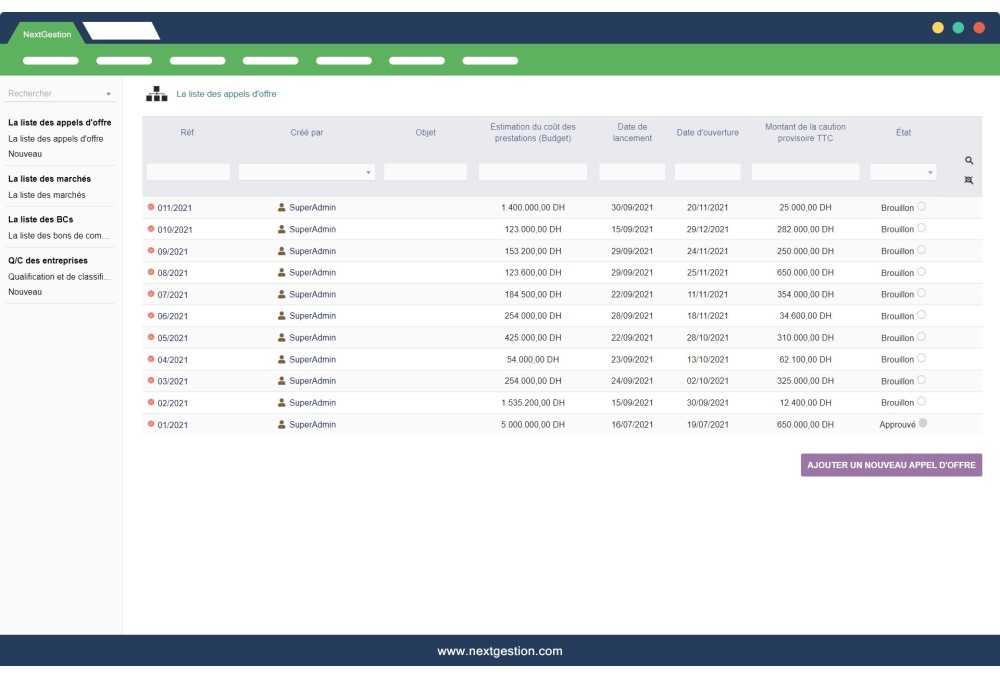The image size is (1000, 679).
Task: Select the Brouillon radio for 06/2021
Action: point(921,315)
